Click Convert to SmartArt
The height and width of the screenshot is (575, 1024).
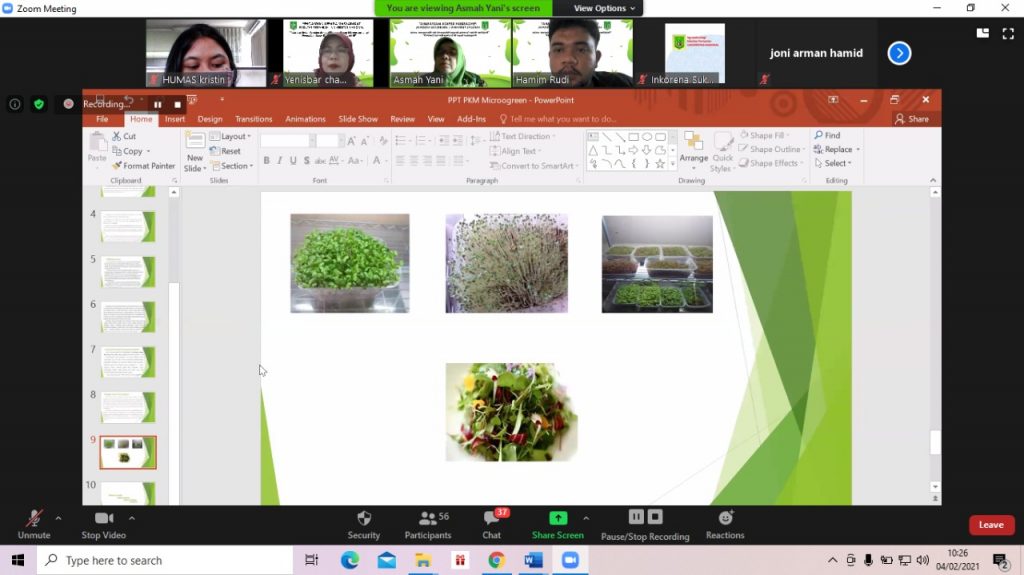(x=534, y=166)
